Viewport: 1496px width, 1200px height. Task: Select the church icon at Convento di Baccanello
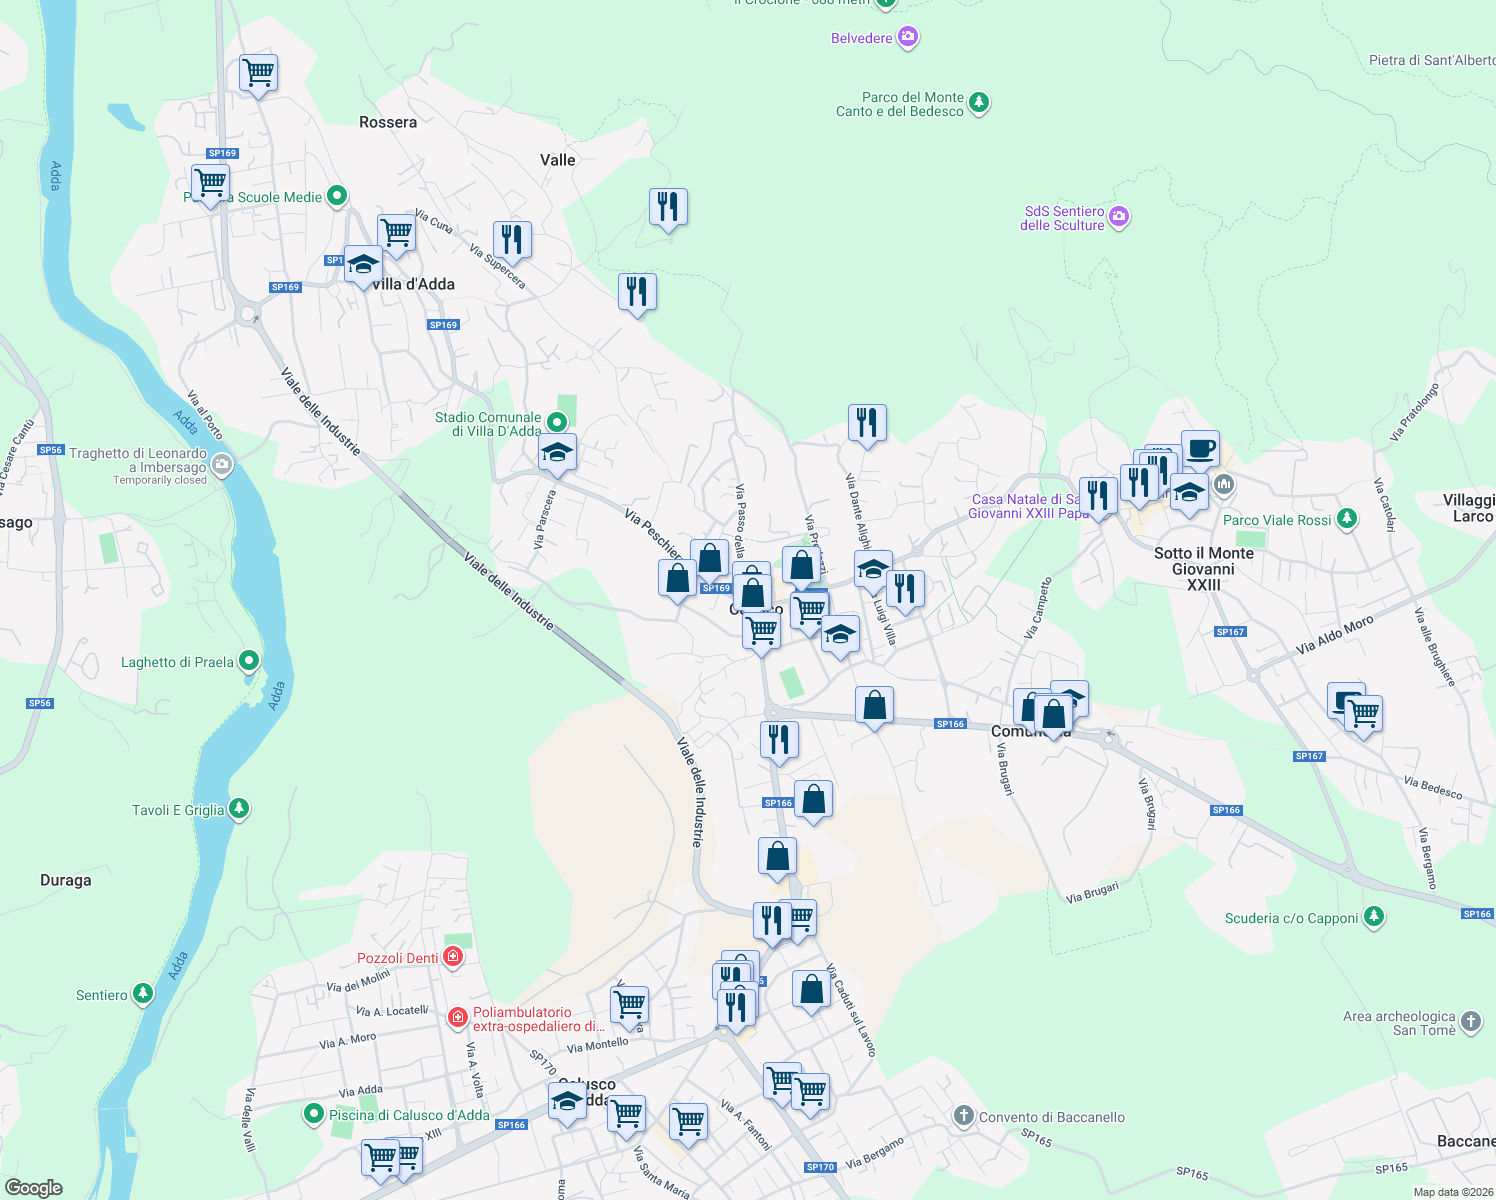click(x=963, y=1117)
